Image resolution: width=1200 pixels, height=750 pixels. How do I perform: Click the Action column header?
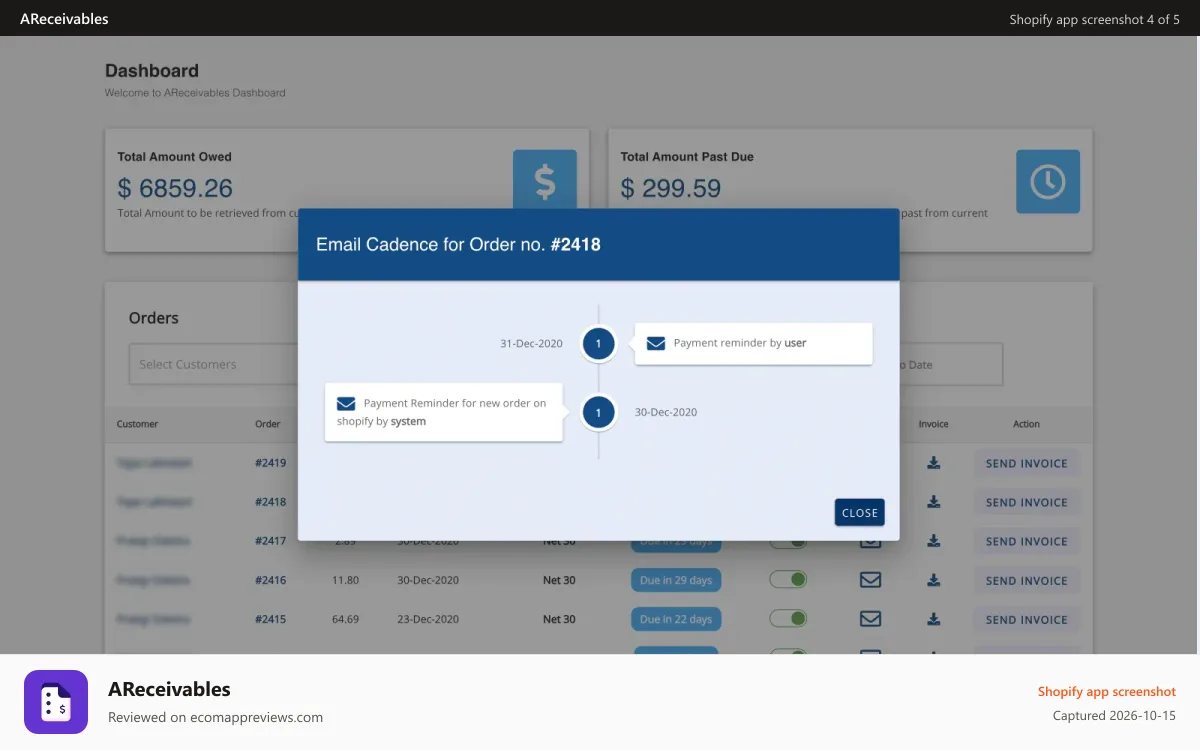click(1027, 424)
